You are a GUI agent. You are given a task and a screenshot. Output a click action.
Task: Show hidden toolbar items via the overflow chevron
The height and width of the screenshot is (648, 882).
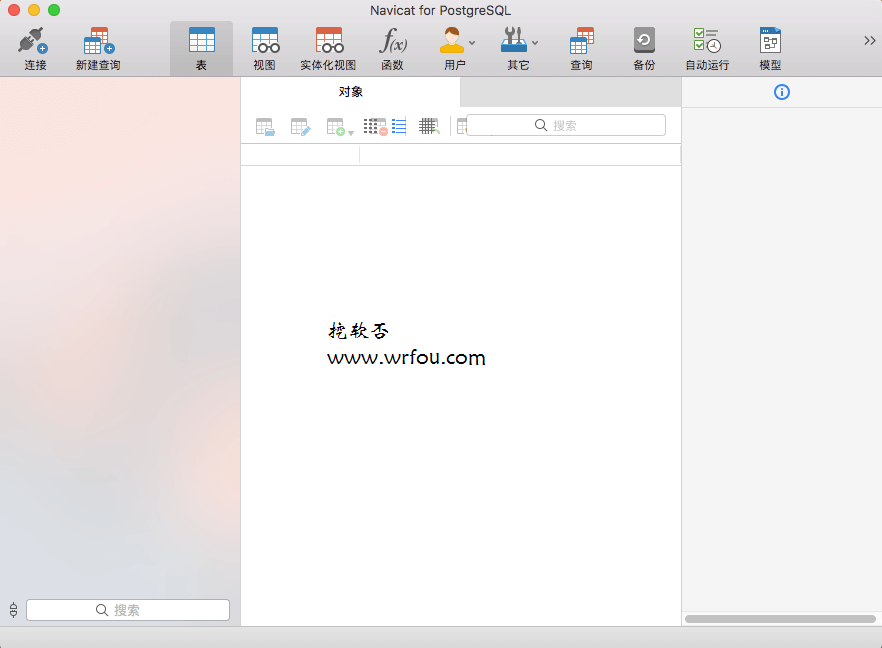click(x=869, y=40)
